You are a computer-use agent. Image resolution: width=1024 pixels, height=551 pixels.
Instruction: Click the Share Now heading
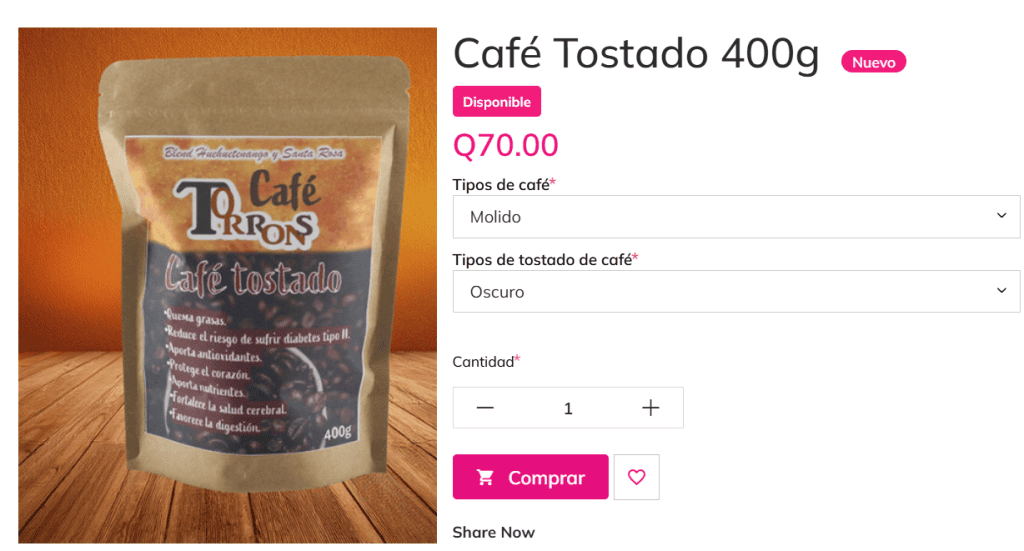[x=494, y=533]
